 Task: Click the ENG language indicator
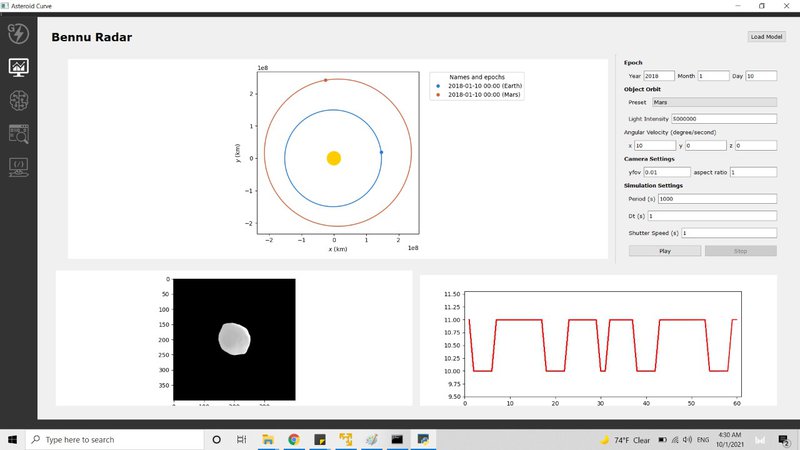(703, 440)
